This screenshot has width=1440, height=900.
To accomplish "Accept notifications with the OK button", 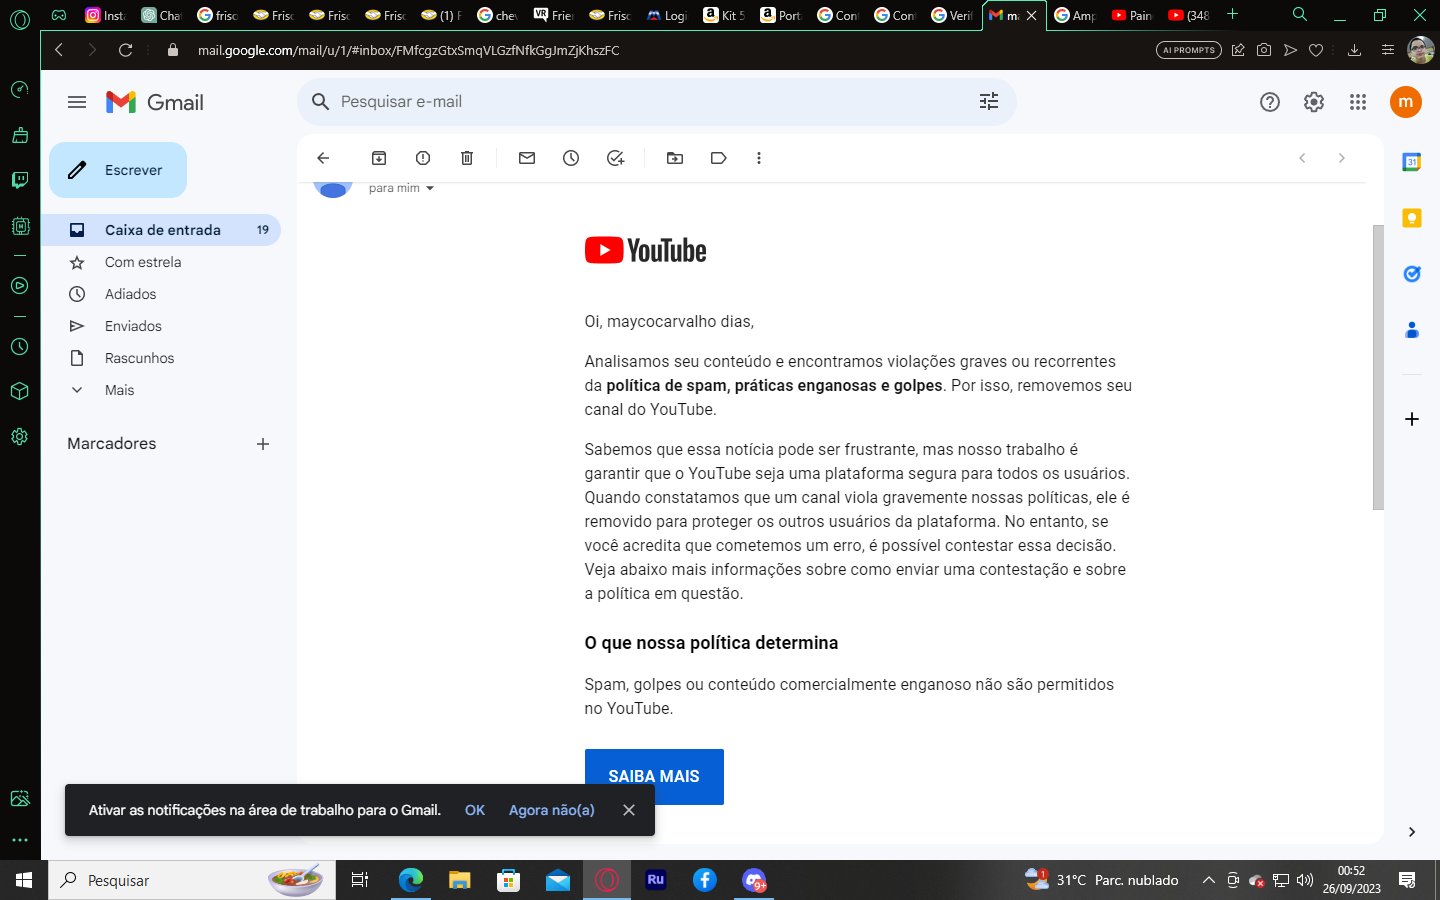I will 475,810.
